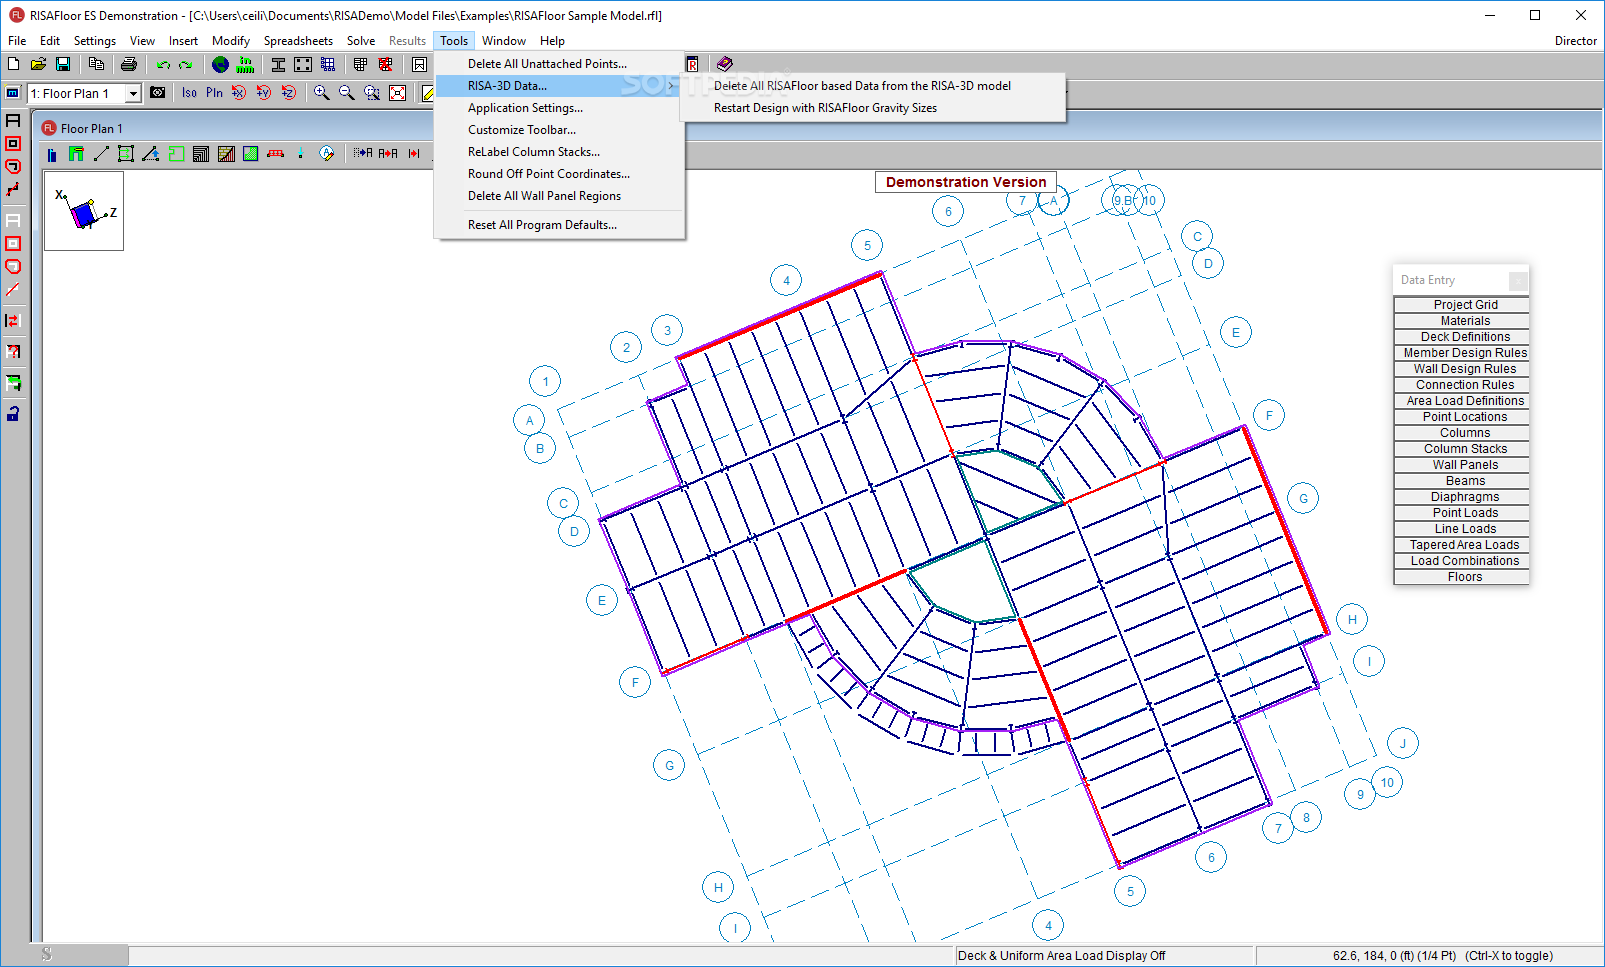The width and height of the screenshot is (1605, 967).
Task: Zoom in with the magnifier plus icon
Action: pyautogui.click(x=321, y=93)
